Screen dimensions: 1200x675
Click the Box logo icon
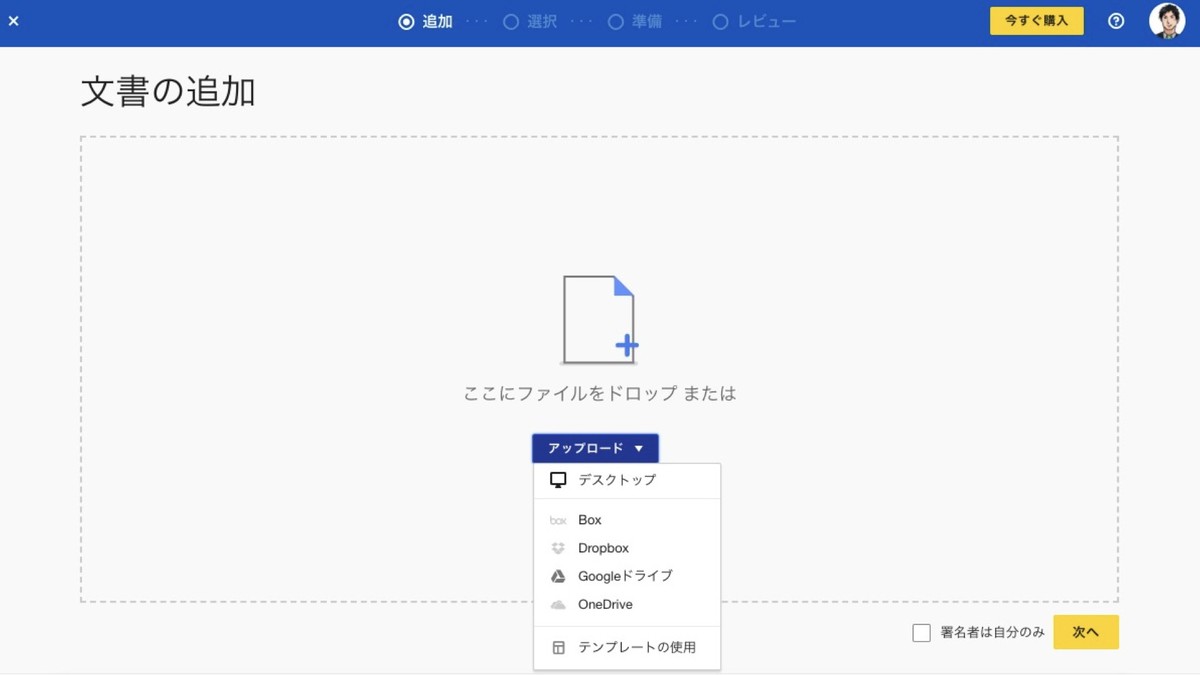coord(558,520)
